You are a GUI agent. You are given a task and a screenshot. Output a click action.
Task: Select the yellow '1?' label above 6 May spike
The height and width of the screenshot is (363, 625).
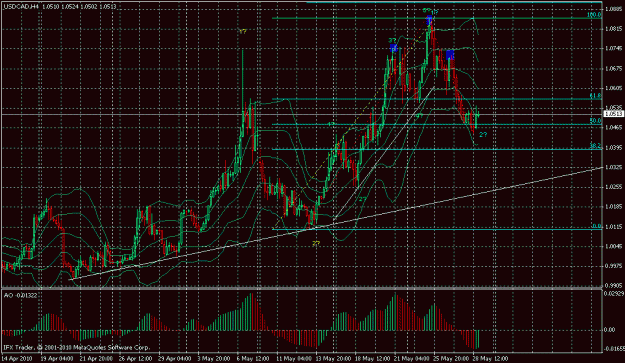[x=243, y=31]
